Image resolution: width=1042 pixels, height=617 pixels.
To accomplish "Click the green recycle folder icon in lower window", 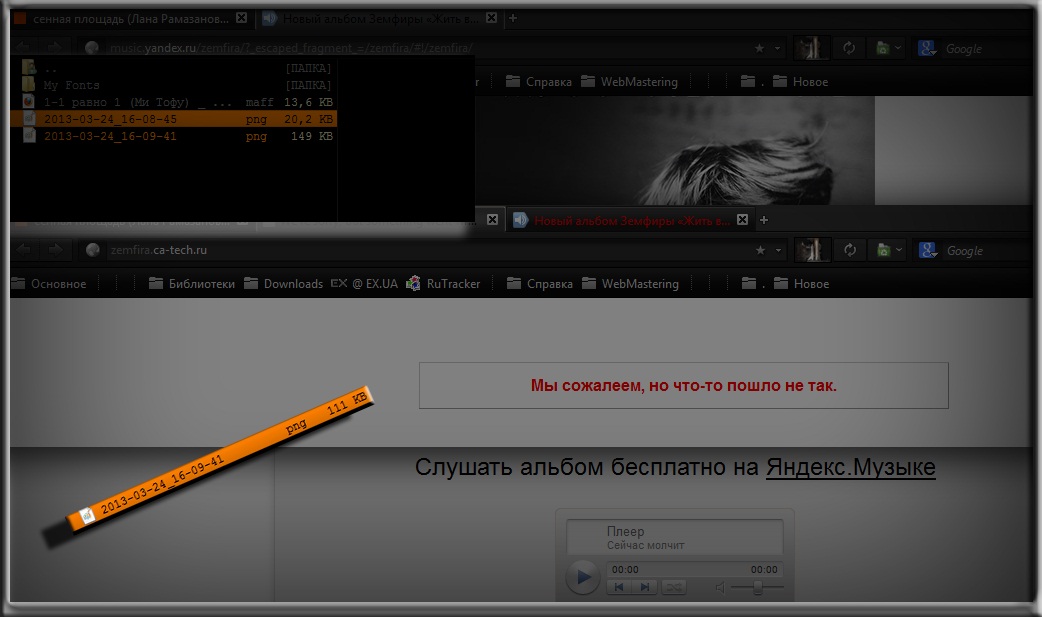I will pyautogui.click(x=883, y=250).
